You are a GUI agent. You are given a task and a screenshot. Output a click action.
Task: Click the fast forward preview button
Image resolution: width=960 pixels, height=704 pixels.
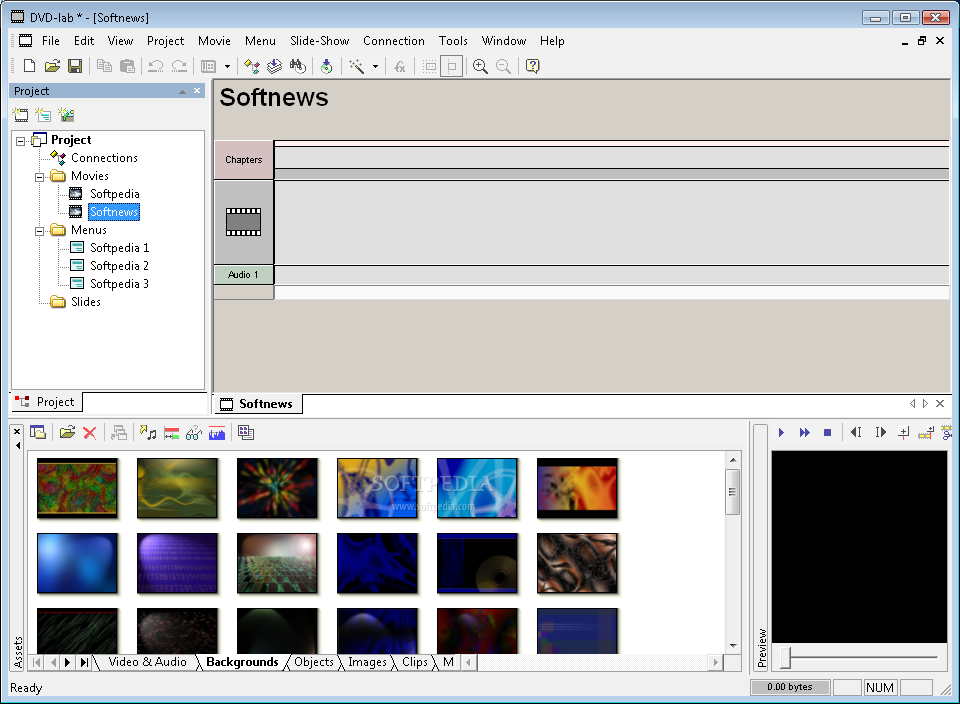(804, 433)
